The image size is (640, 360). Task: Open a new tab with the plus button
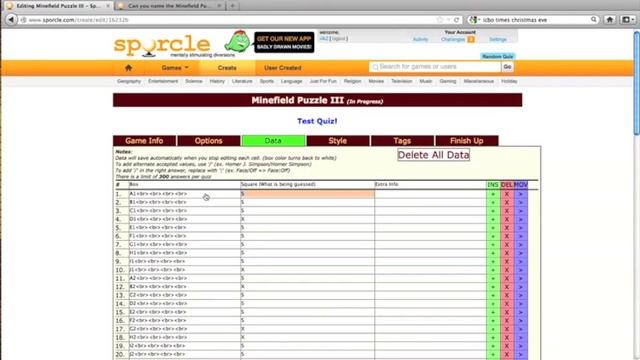tap(233, 6)
